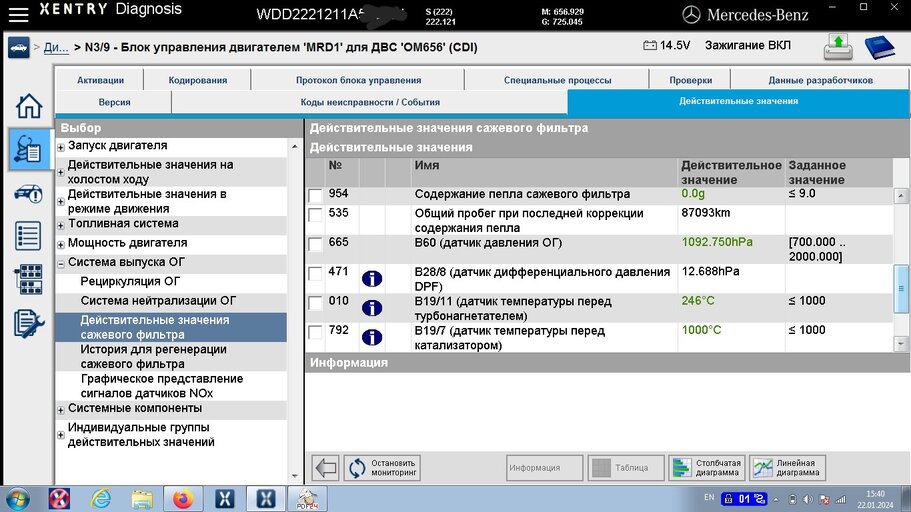The image size is (911, 512).
Task: Open the PDF printer taskbar icon
Action: [307, 499]
